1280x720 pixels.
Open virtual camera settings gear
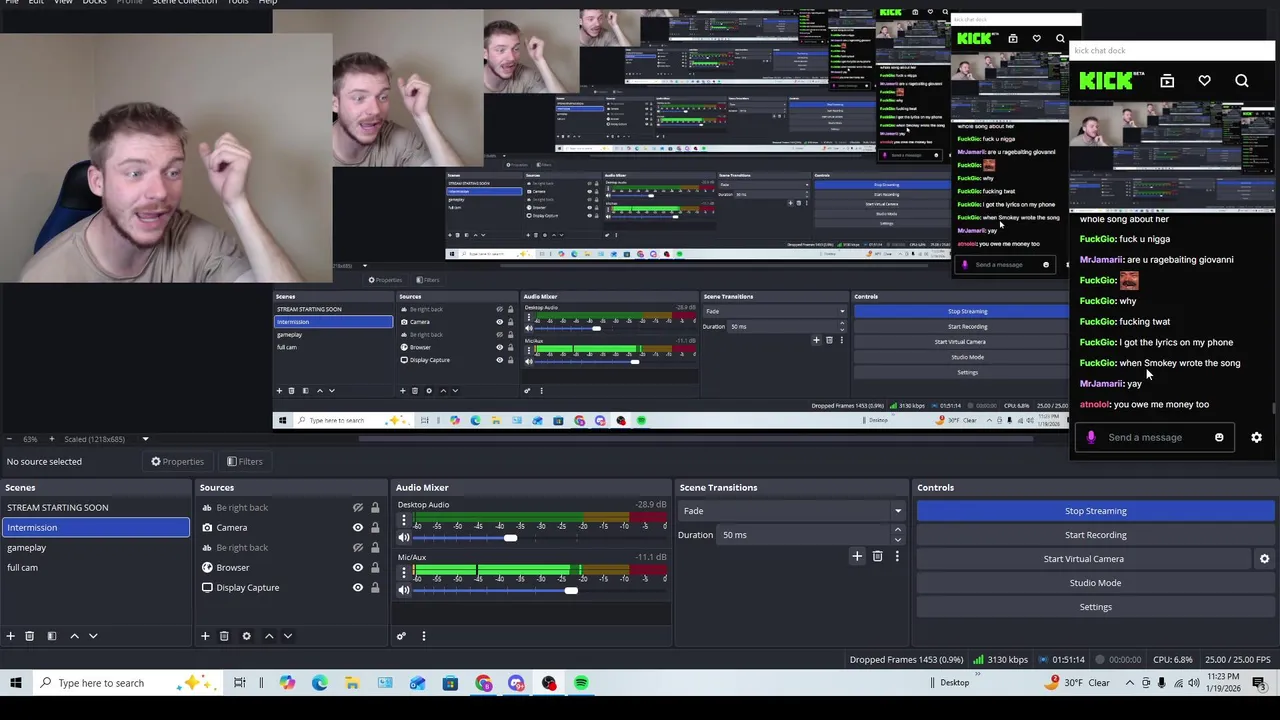(x=1264, y=559)
